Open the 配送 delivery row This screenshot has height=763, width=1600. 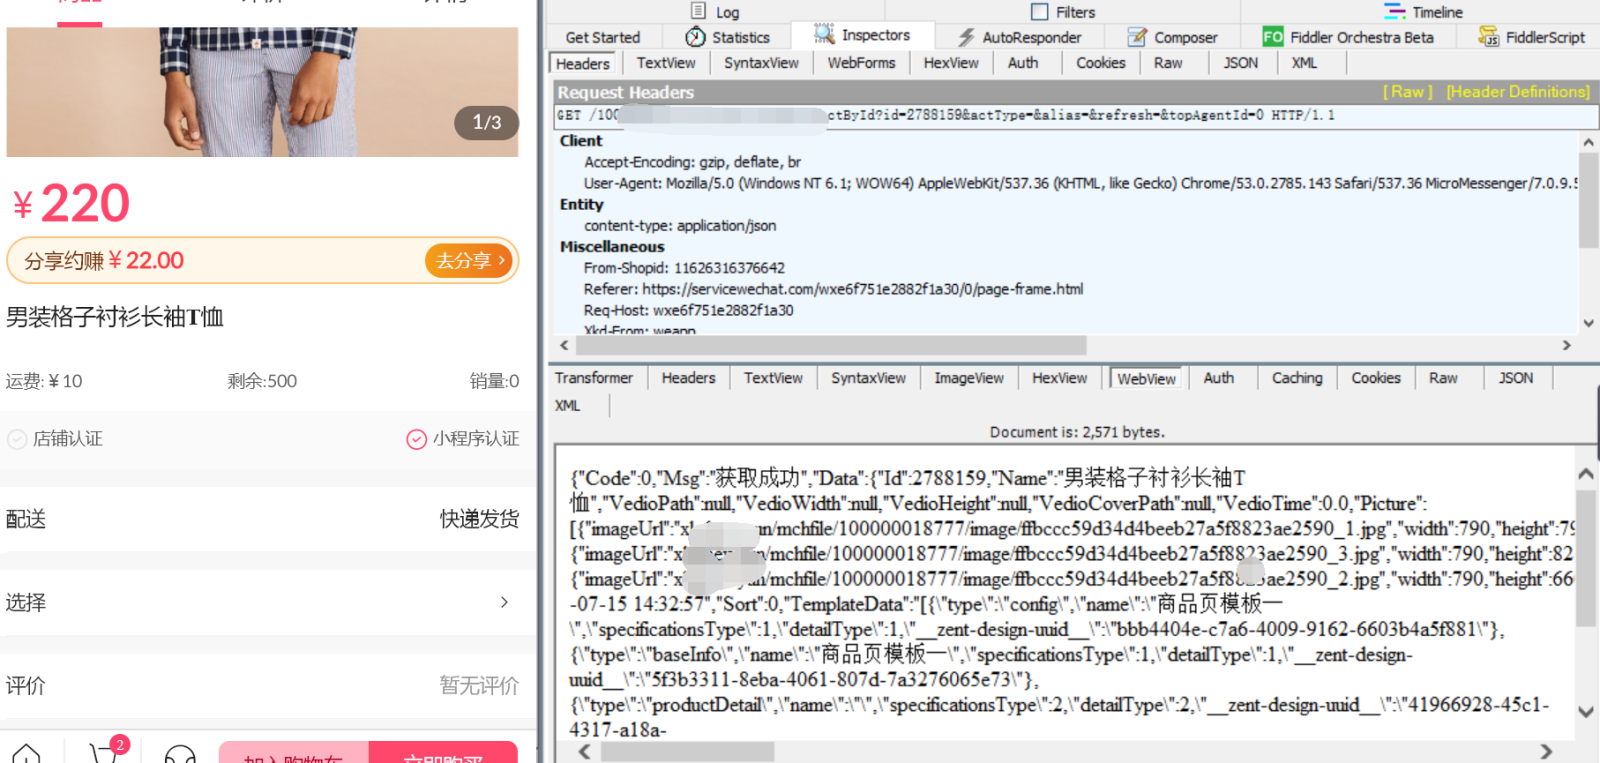click(262, 519)
